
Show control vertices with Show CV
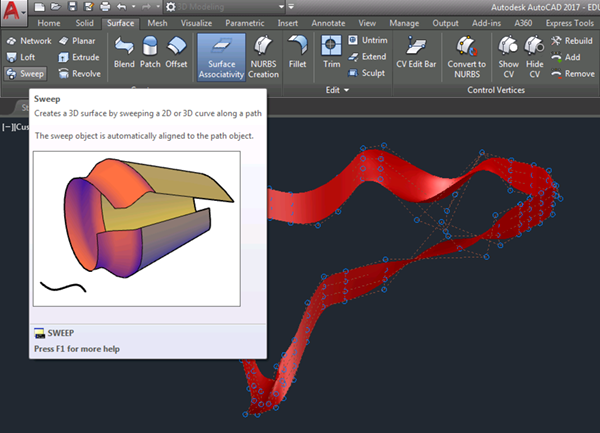coord(509,54)
